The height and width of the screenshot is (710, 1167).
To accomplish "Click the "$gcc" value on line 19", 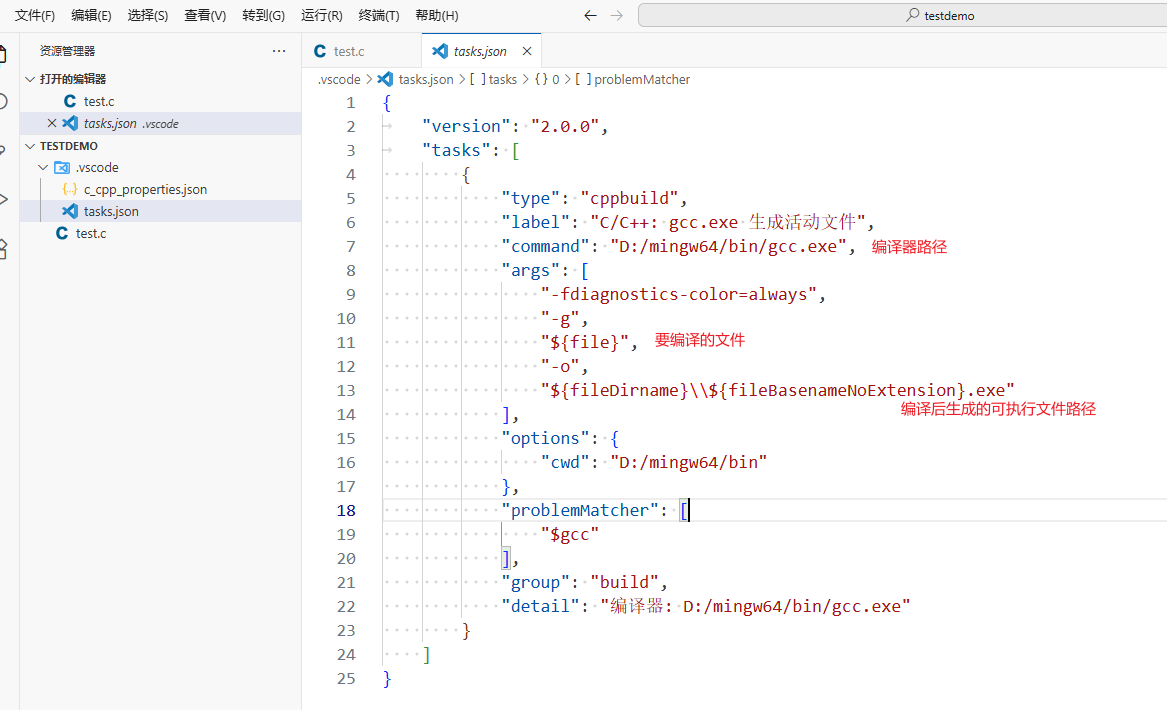I will pos(569,534).
